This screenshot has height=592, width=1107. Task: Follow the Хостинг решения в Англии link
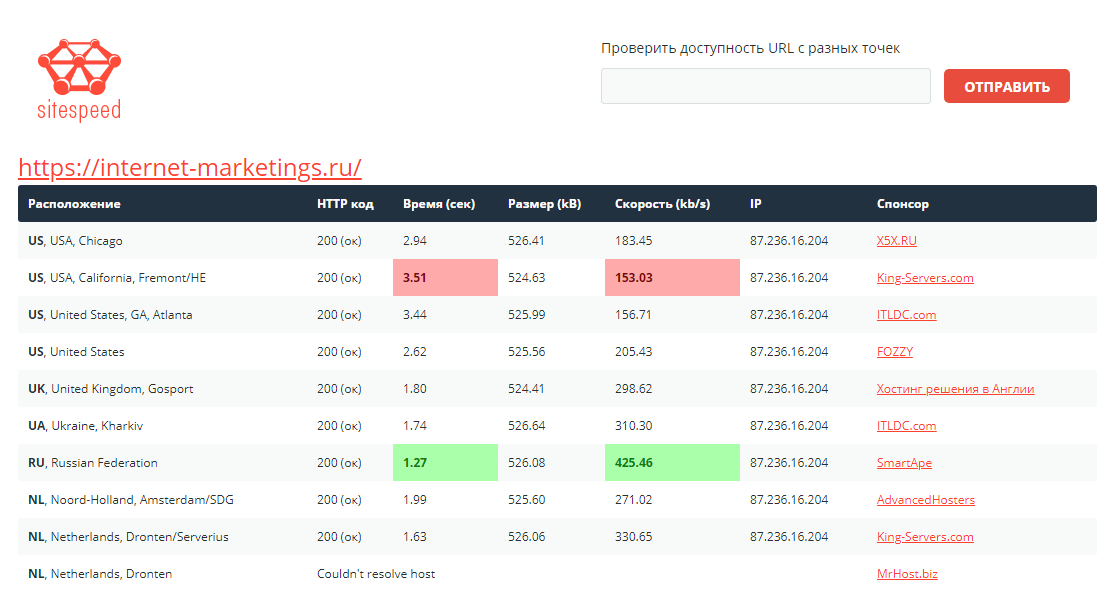(x=955, y=389)
